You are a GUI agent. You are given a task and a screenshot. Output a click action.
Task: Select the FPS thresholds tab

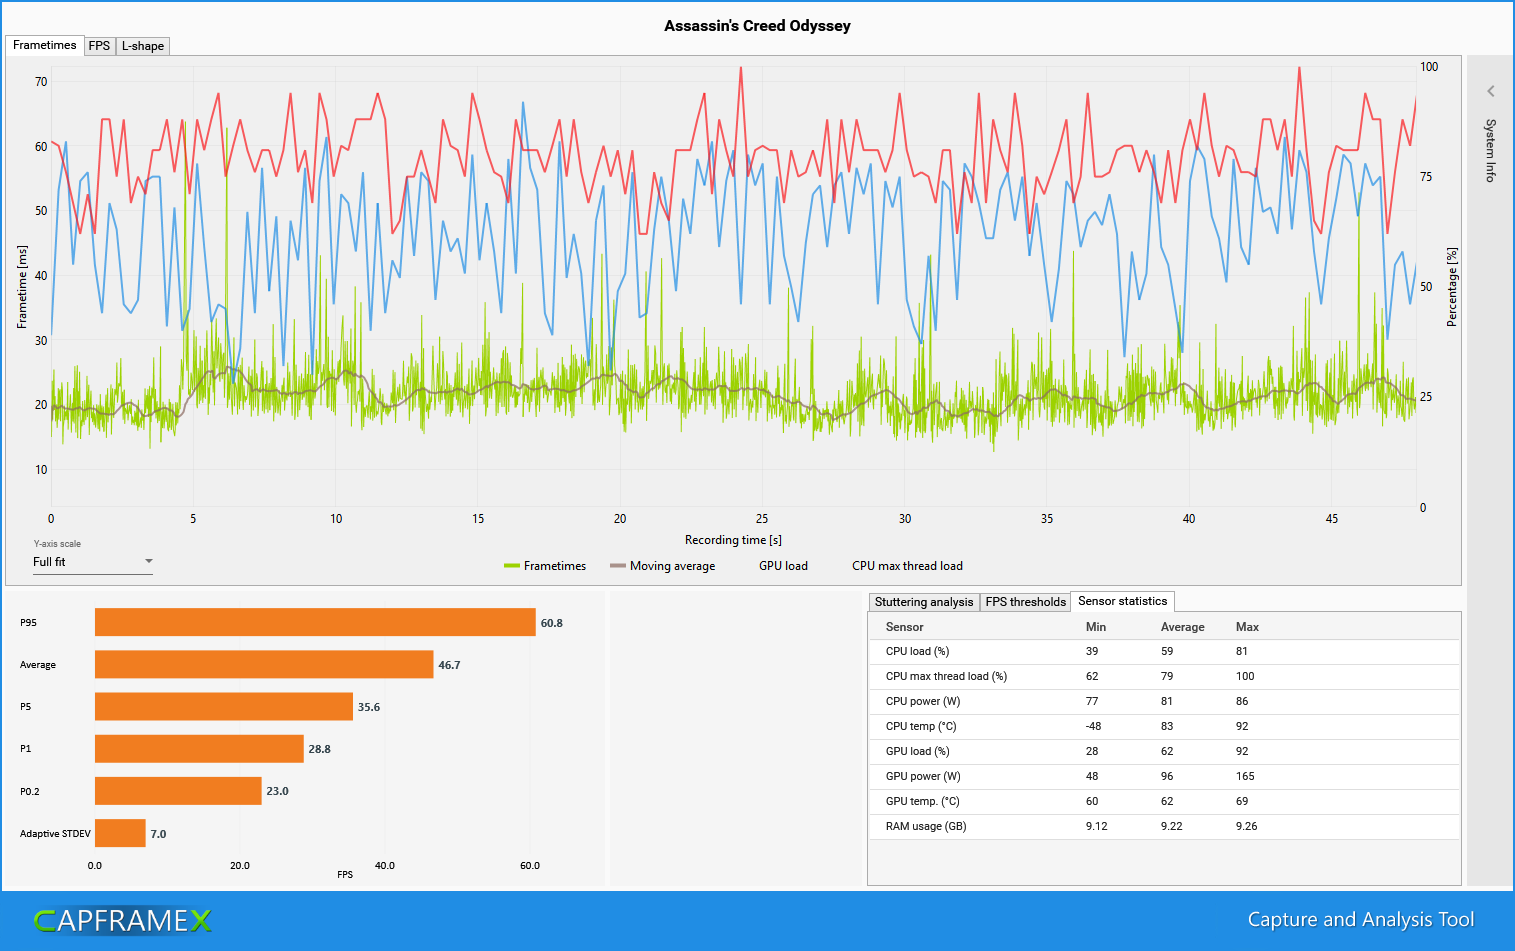1025,602
